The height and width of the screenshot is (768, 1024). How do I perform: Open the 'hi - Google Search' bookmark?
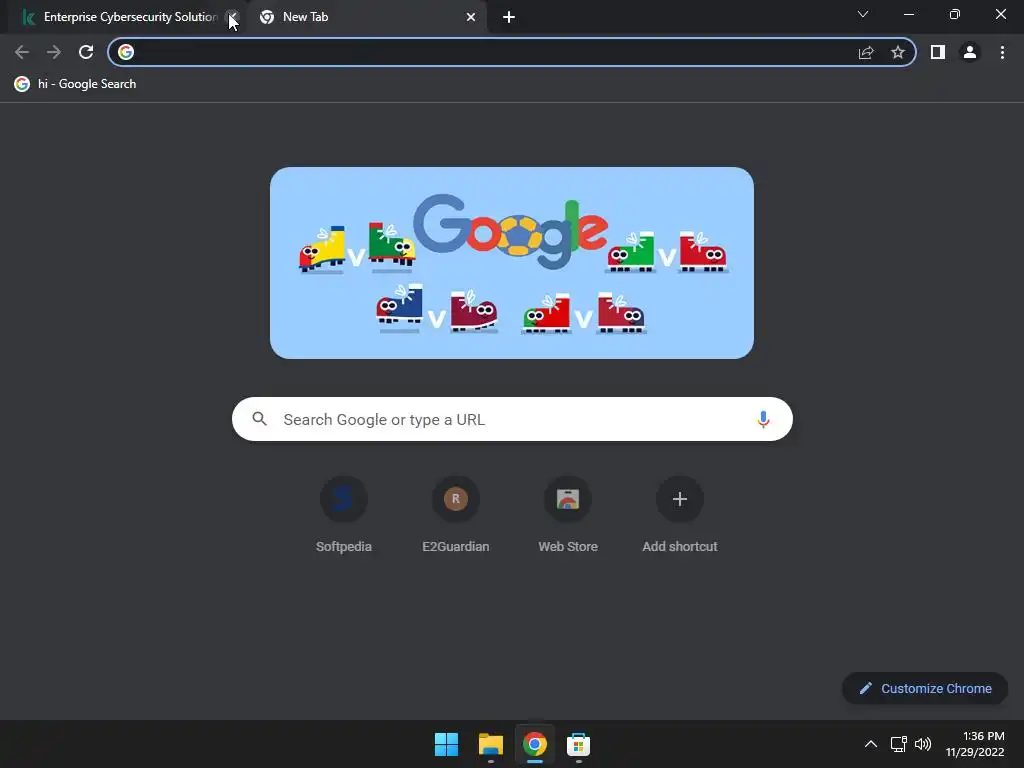point(76,84)
